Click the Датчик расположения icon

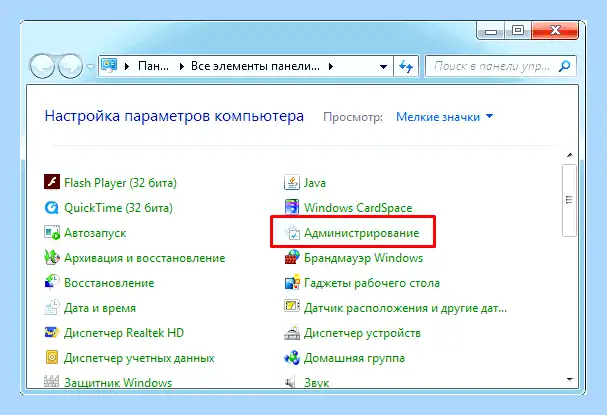292,307
